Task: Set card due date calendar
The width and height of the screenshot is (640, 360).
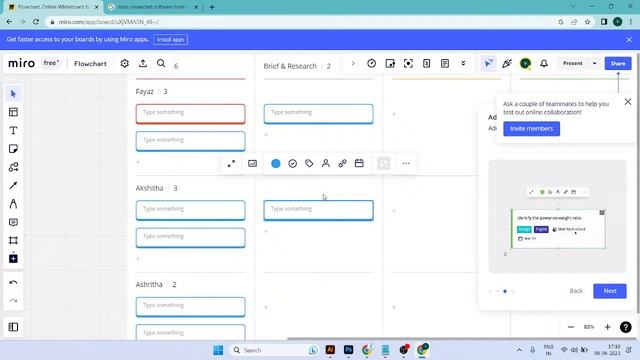Action: tap(359, 163)
